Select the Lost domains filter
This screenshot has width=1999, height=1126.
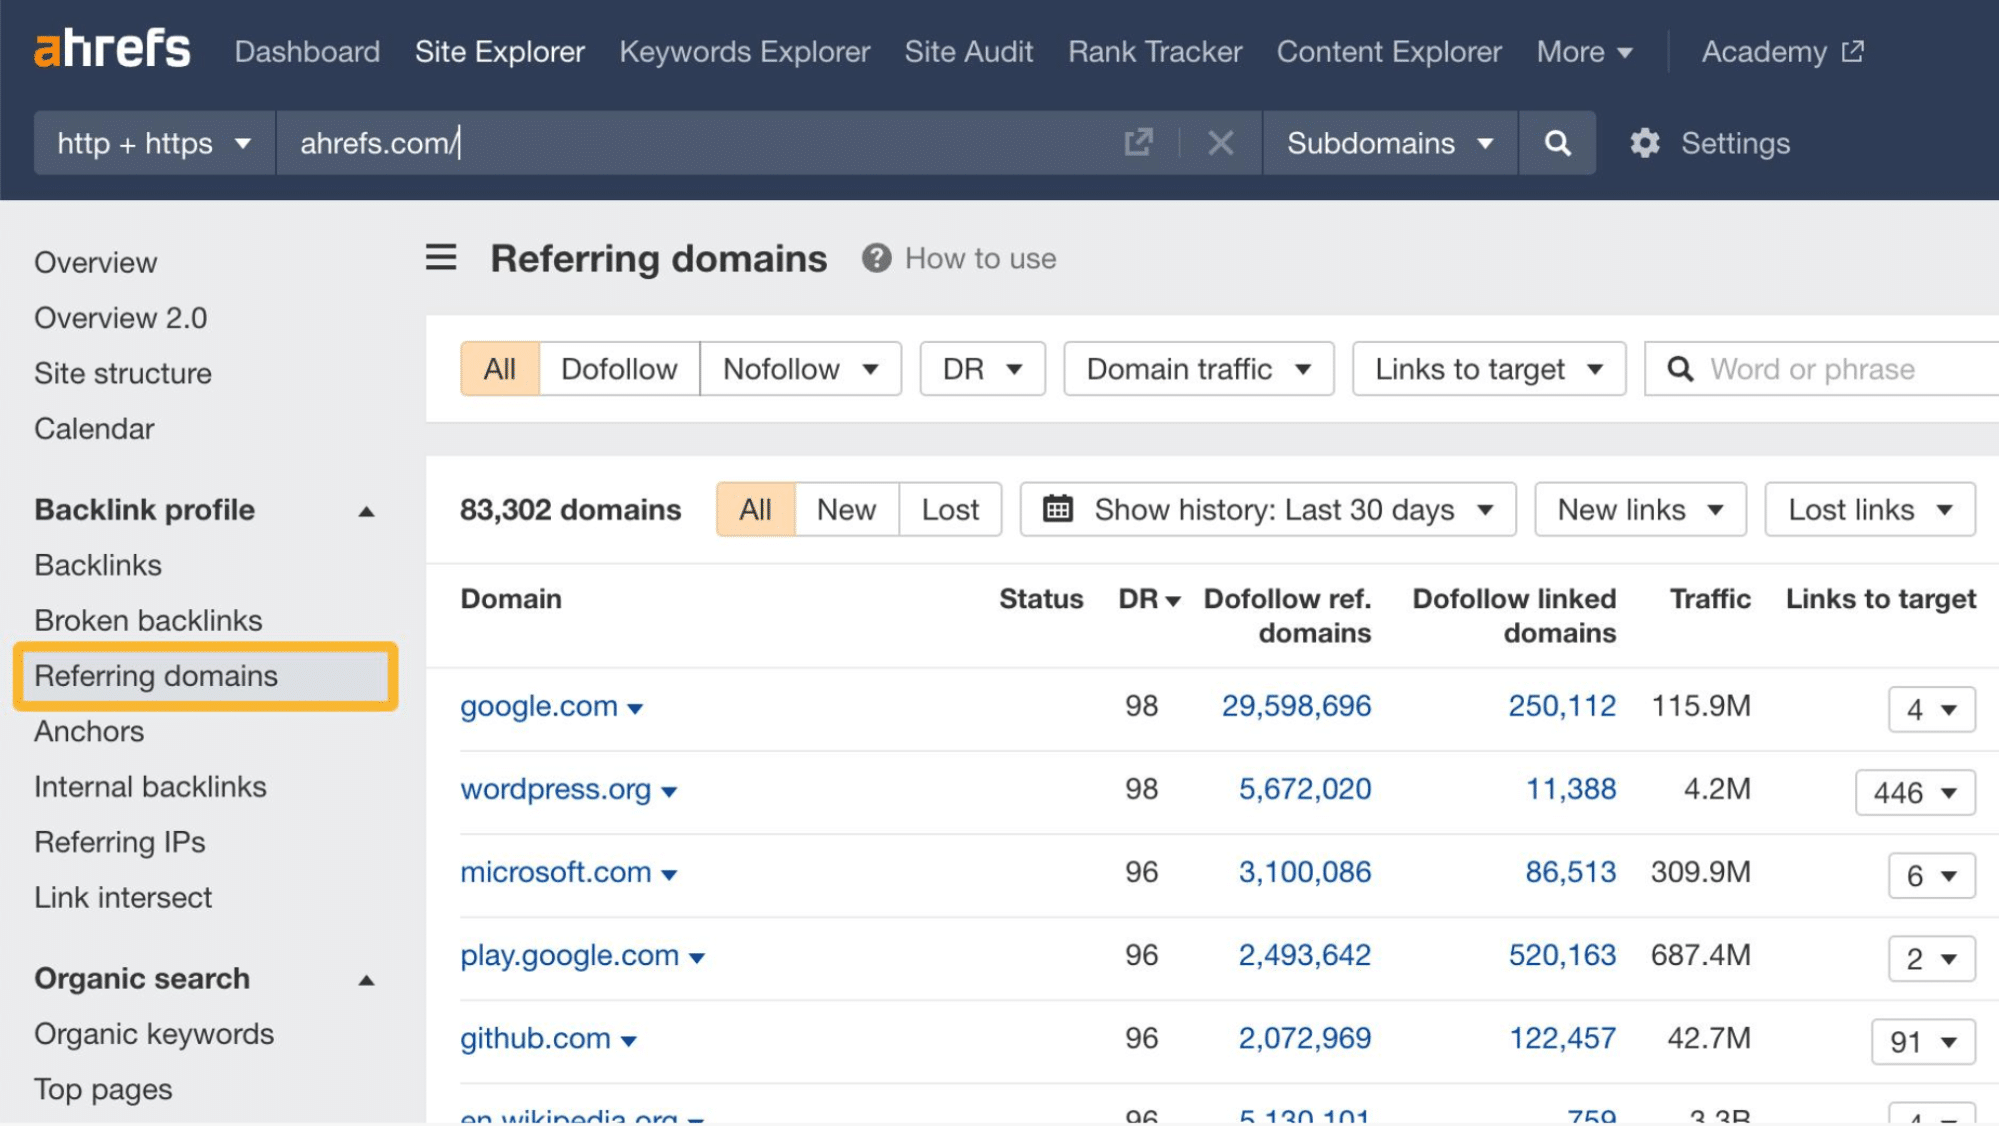[950, 509]
